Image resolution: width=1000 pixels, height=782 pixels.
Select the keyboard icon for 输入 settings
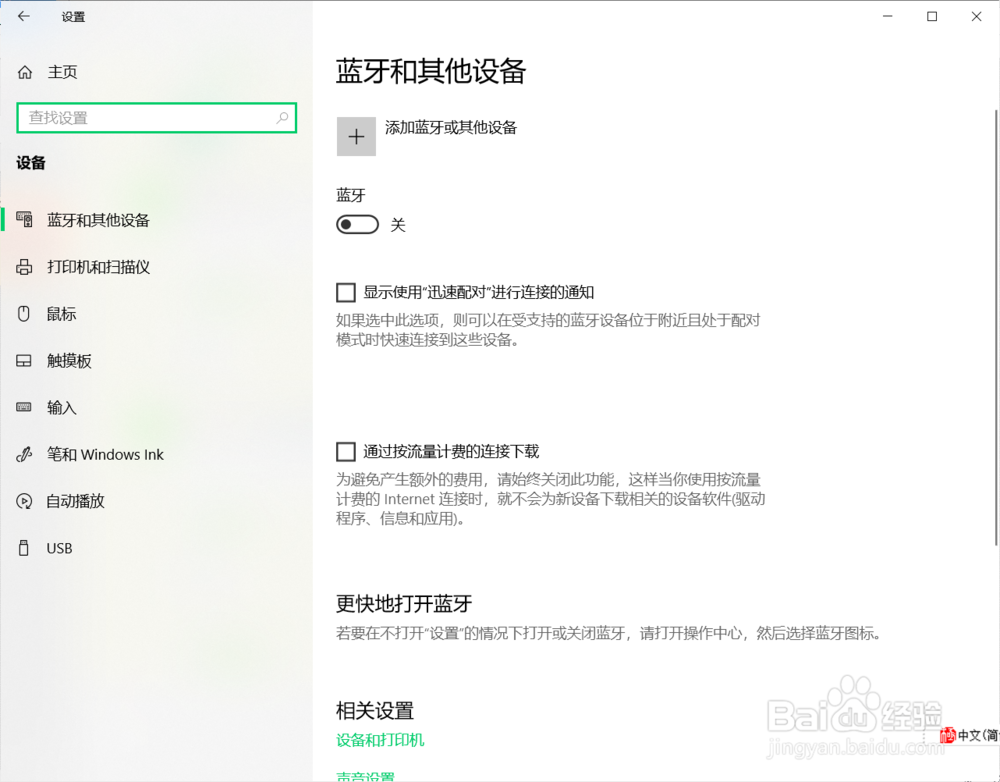click(x=24, y=407)
